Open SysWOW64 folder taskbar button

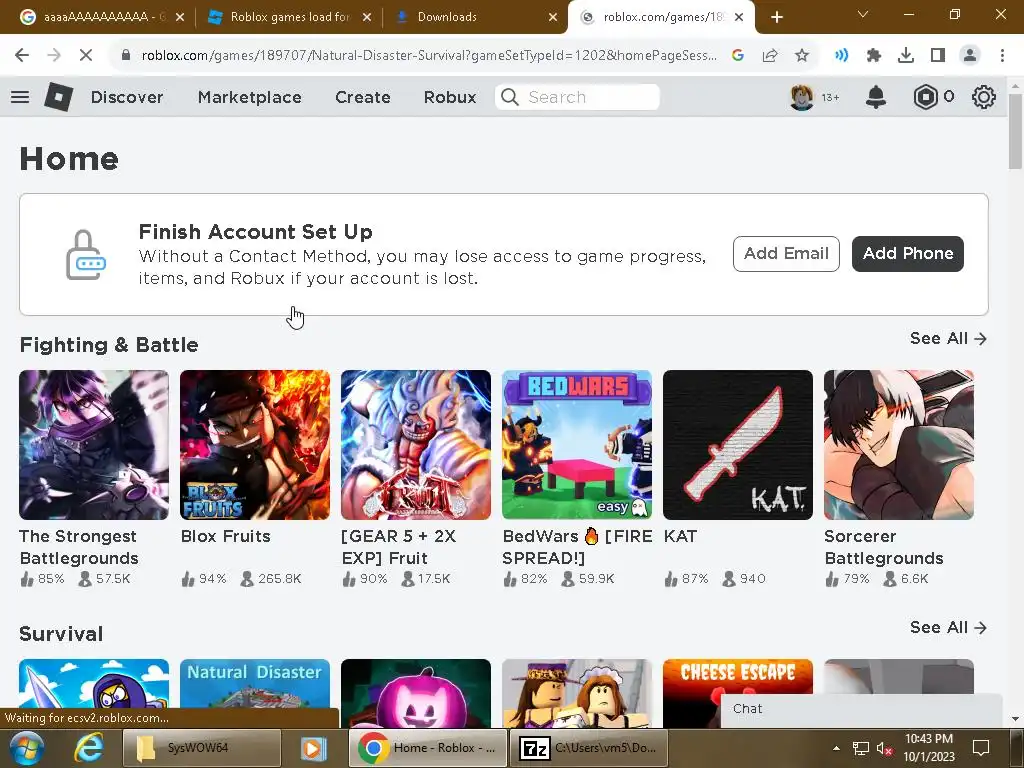click(202, 748)
